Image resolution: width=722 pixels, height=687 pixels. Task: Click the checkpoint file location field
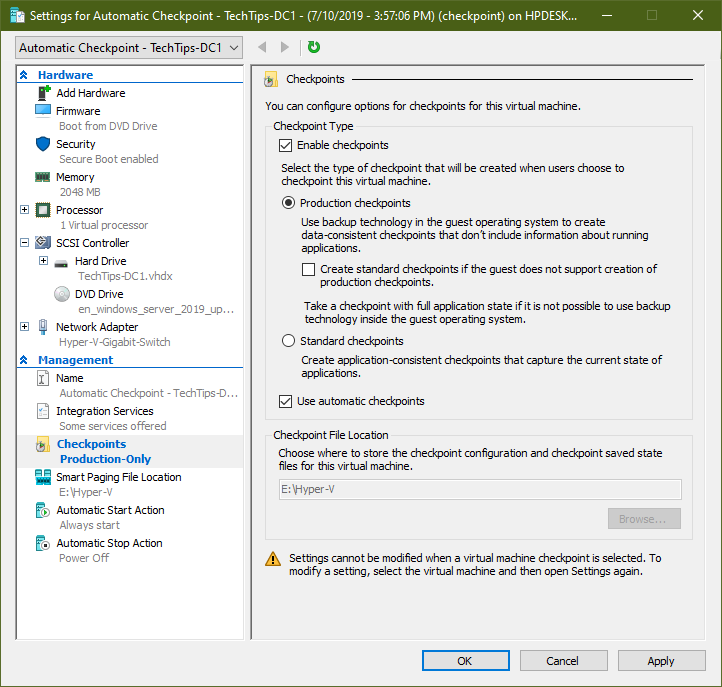pyautogui.click(x=480, y=489)
